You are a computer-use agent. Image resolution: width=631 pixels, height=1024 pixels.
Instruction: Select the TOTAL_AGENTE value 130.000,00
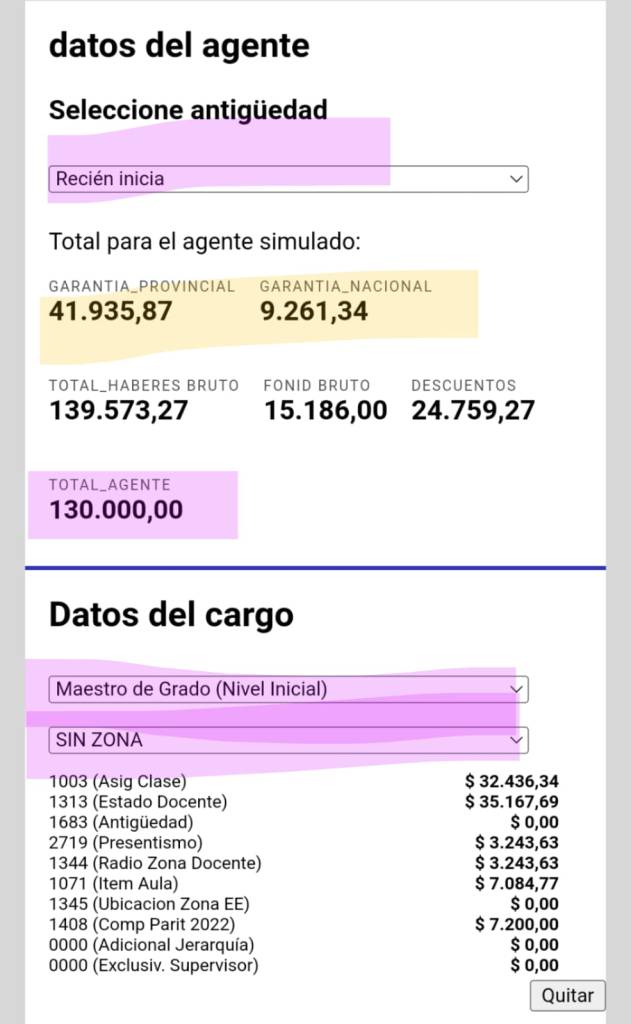[116, 510]
